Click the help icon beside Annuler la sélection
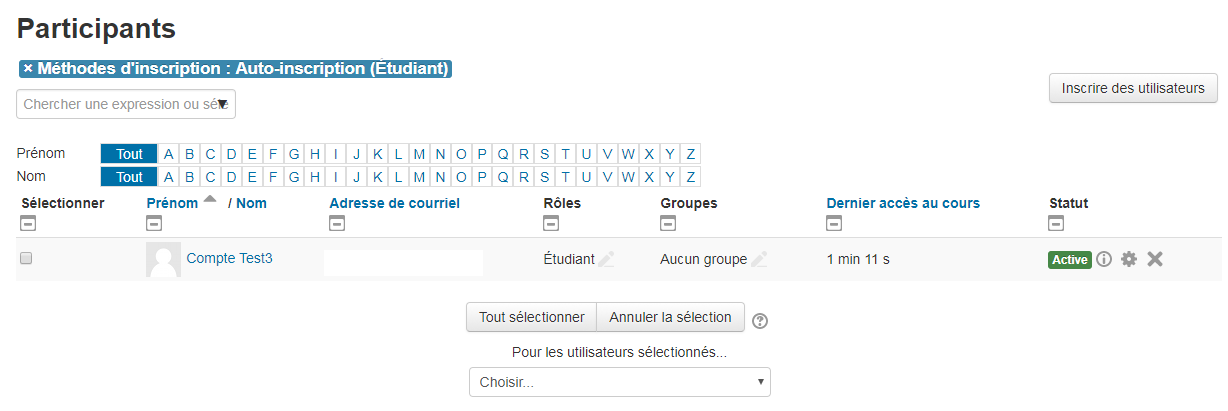The image size is (1228, 411). pos(760,321)
